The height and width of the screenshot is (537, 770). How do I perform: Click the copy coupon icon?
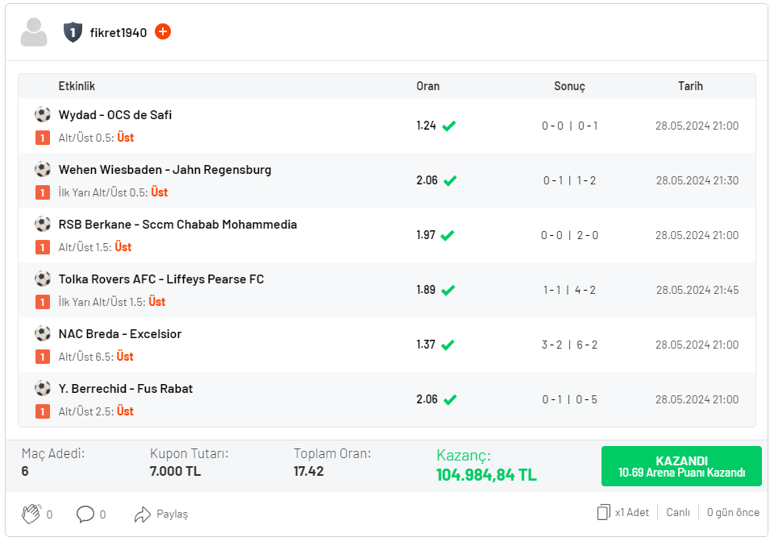point(603,512)
